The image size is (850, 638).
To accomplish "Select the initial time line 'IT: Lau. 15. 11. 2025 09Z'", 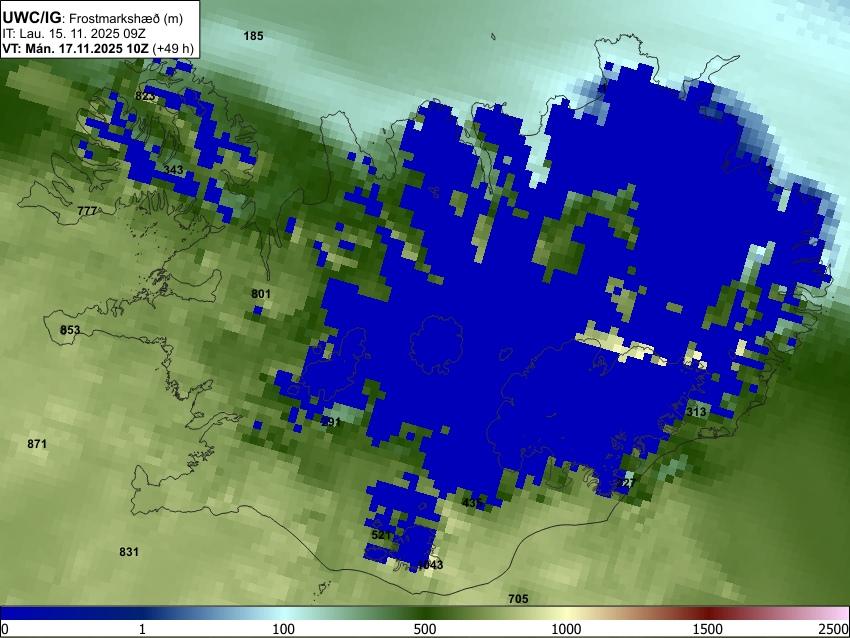I will (x=74, y=34).
